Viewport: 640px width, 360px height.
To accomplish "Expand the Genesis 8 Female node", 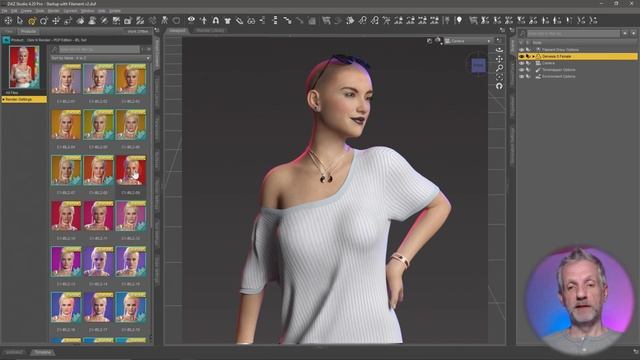I will (533, 56).
